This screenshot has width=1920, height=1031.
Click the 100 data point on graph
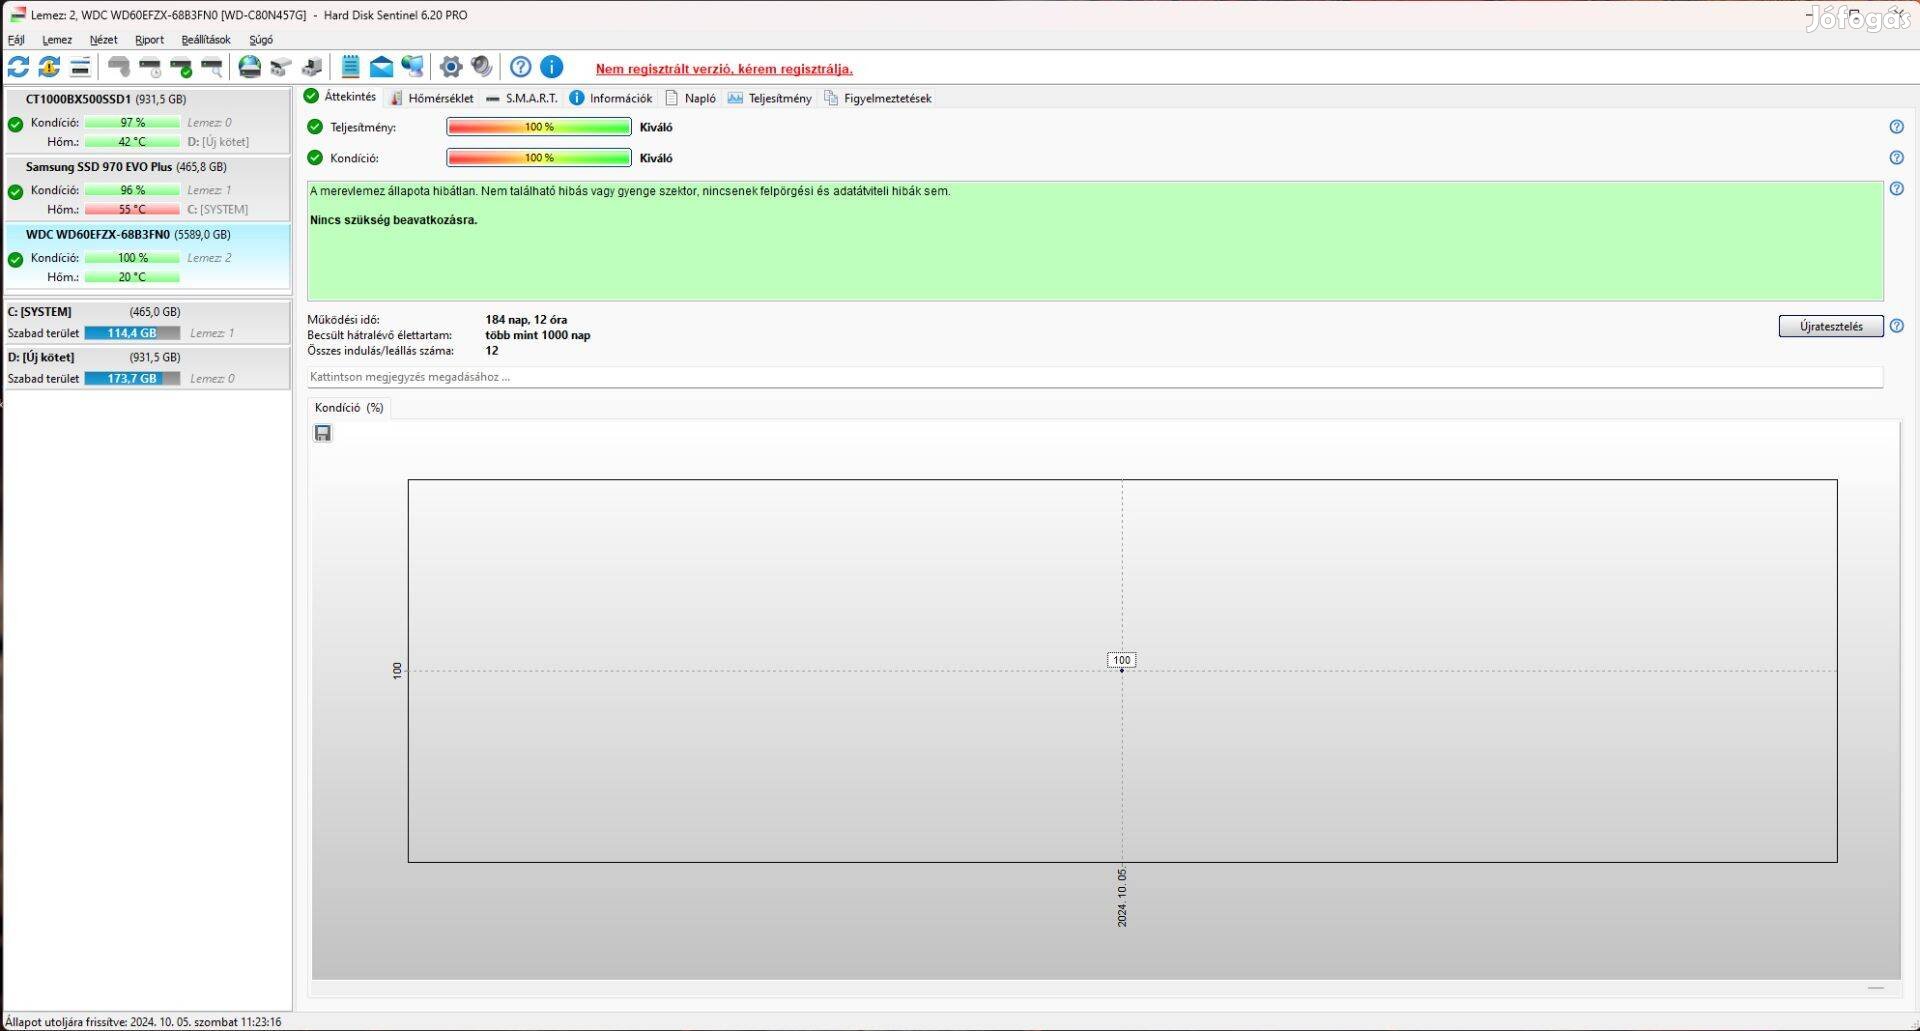1122,661
